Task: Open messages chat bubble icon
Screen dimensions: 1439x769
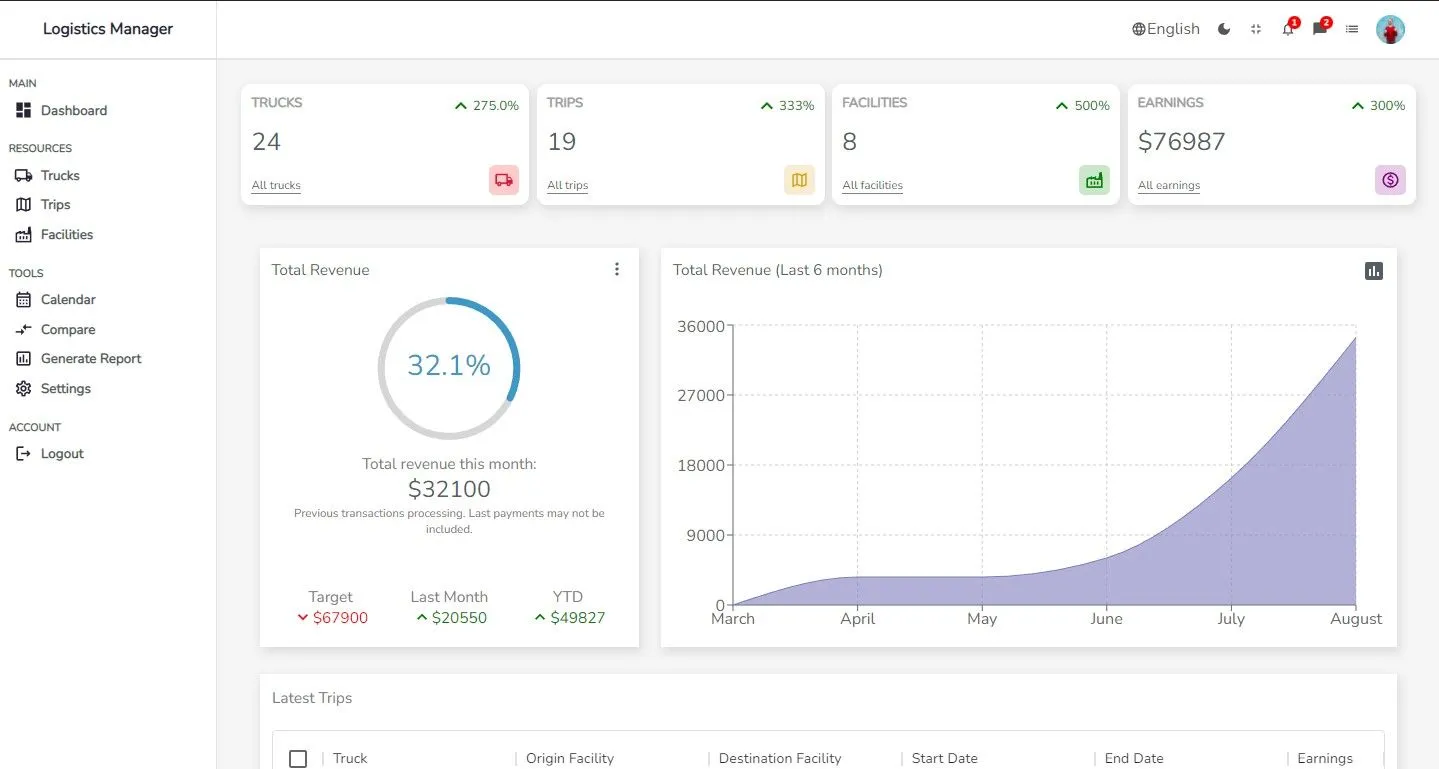Action: coord(1320,29)
